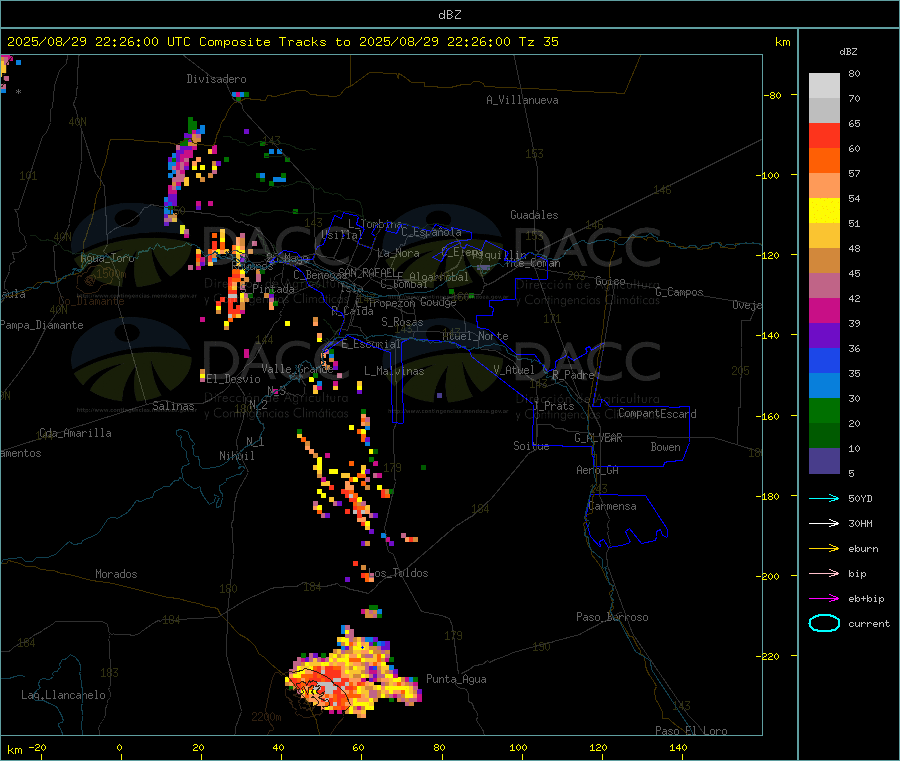Click the S_Rosas location label

402,322
